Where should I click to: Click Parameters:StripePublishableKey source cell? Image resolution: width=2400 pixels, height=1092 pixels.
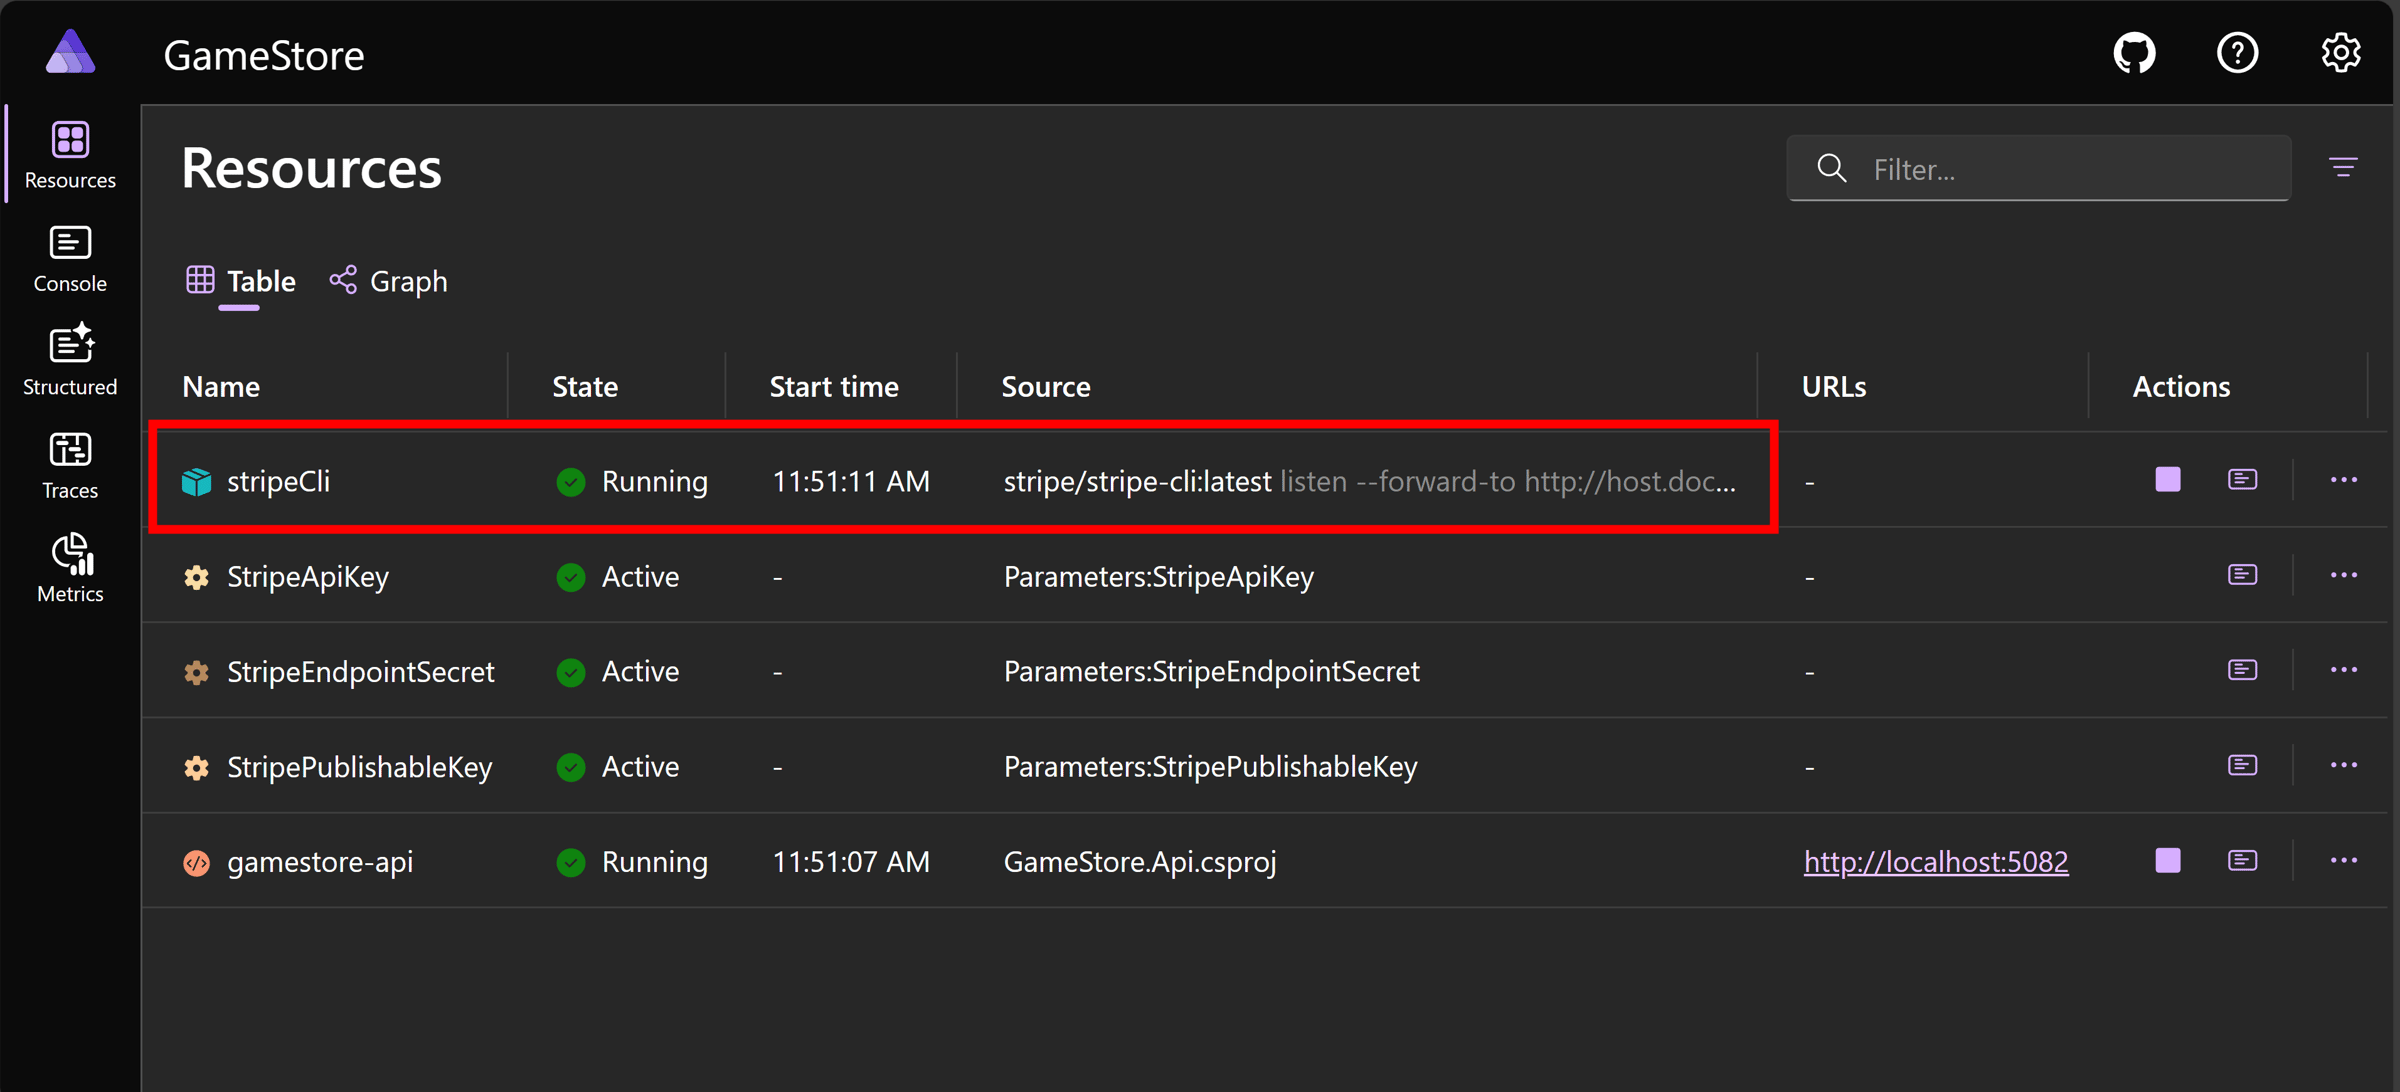tap(1210, 766)
